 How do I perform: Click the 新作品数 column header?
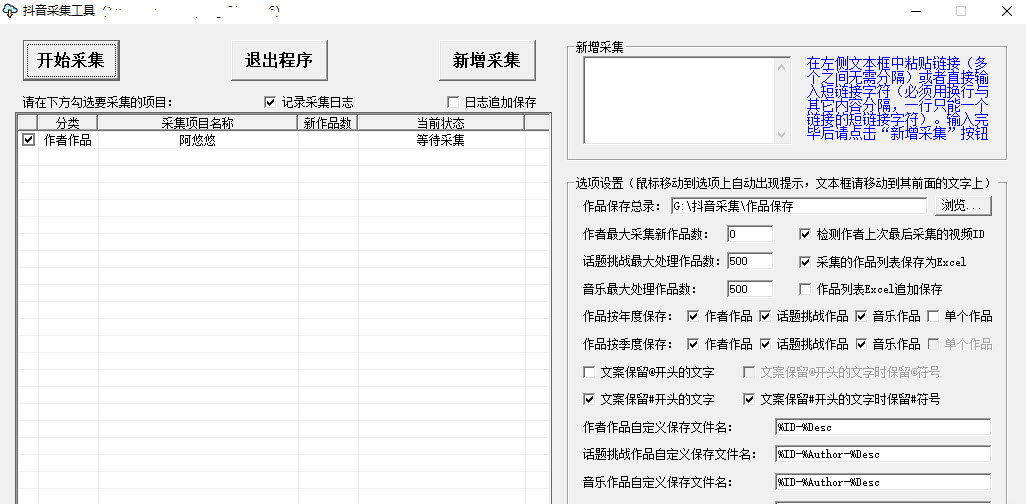point(328,123)
